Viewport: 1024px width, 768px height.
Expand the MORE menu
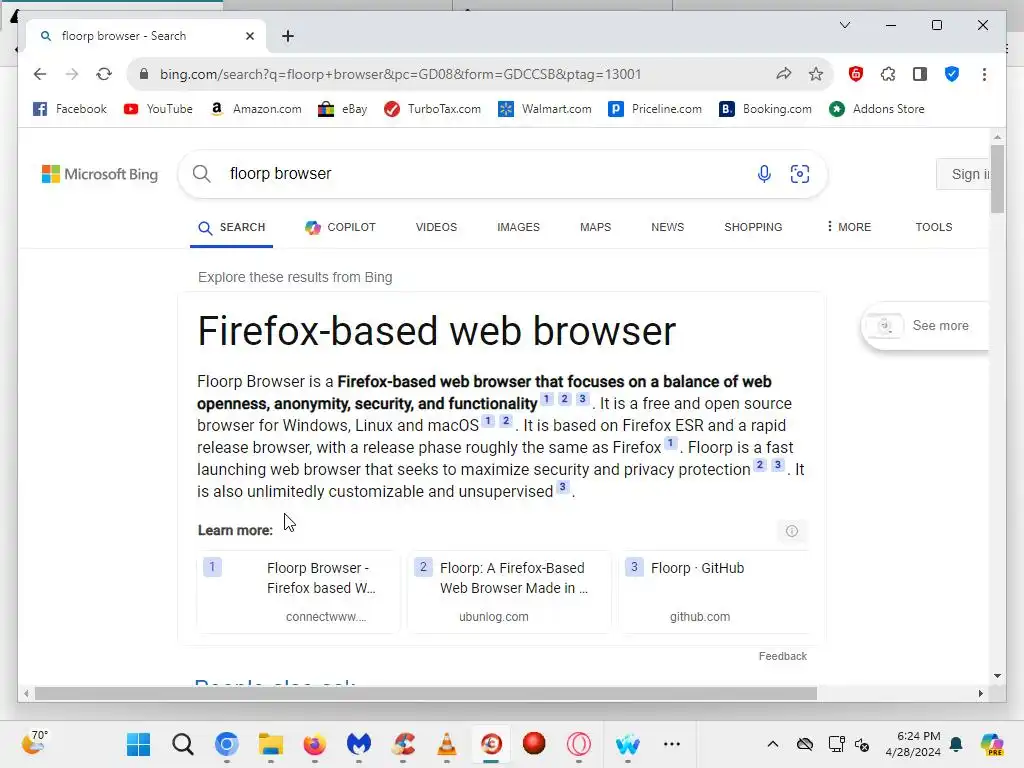(x=848, y=227)
